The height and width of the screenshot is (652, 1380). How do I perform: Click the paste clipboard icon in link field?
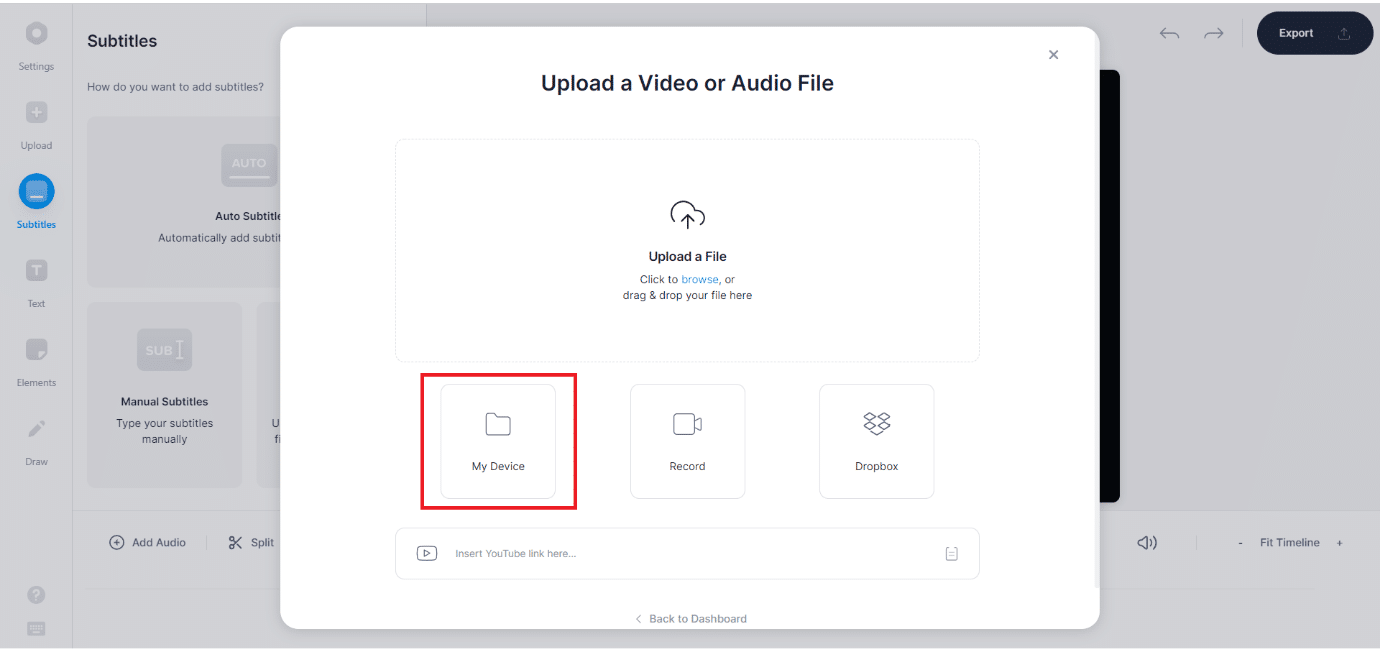[951, 553]
